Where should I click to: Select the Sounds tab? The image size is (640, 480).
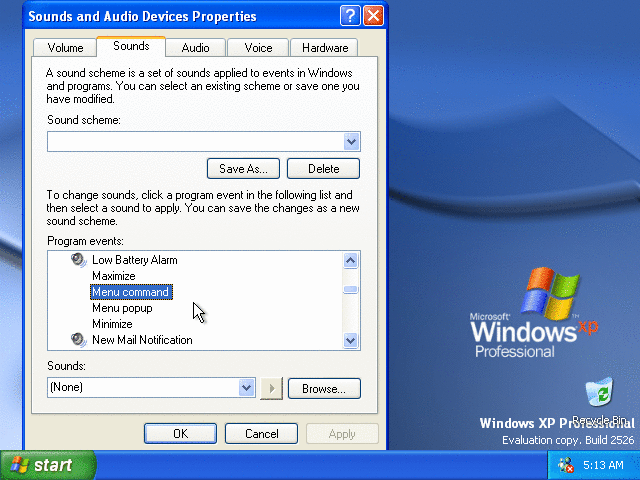pos(131,46)
